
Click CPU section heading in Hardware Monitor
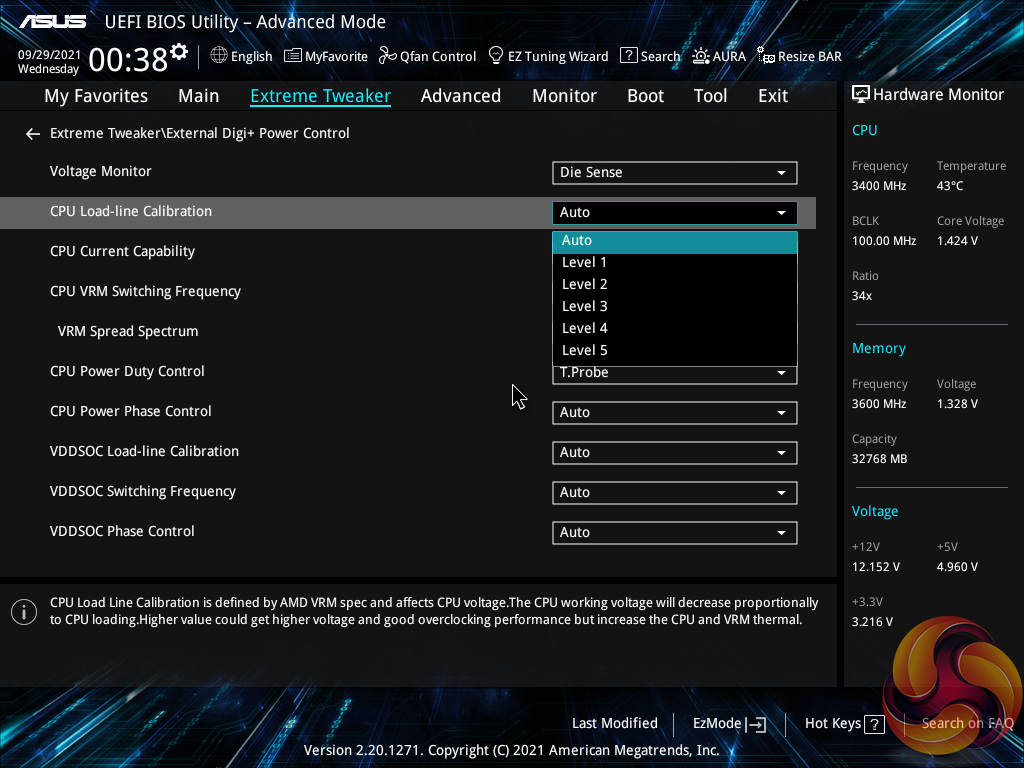pos(864,130)
